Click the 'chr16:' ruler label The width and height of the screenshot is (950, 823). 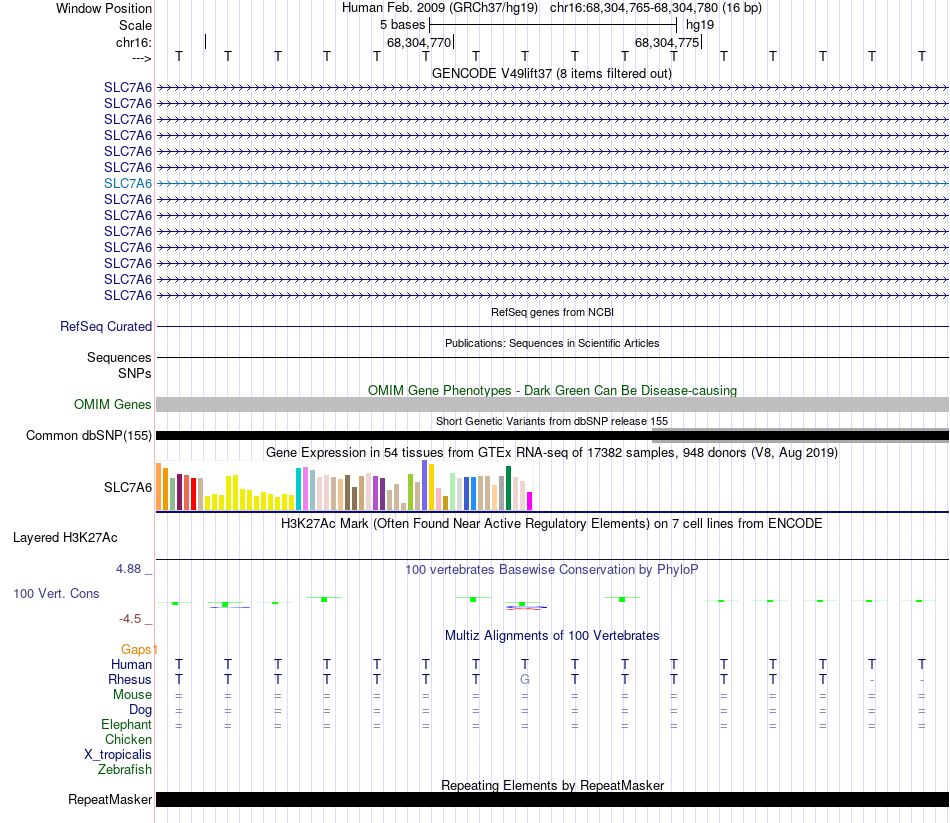click(x=134, y=42)
